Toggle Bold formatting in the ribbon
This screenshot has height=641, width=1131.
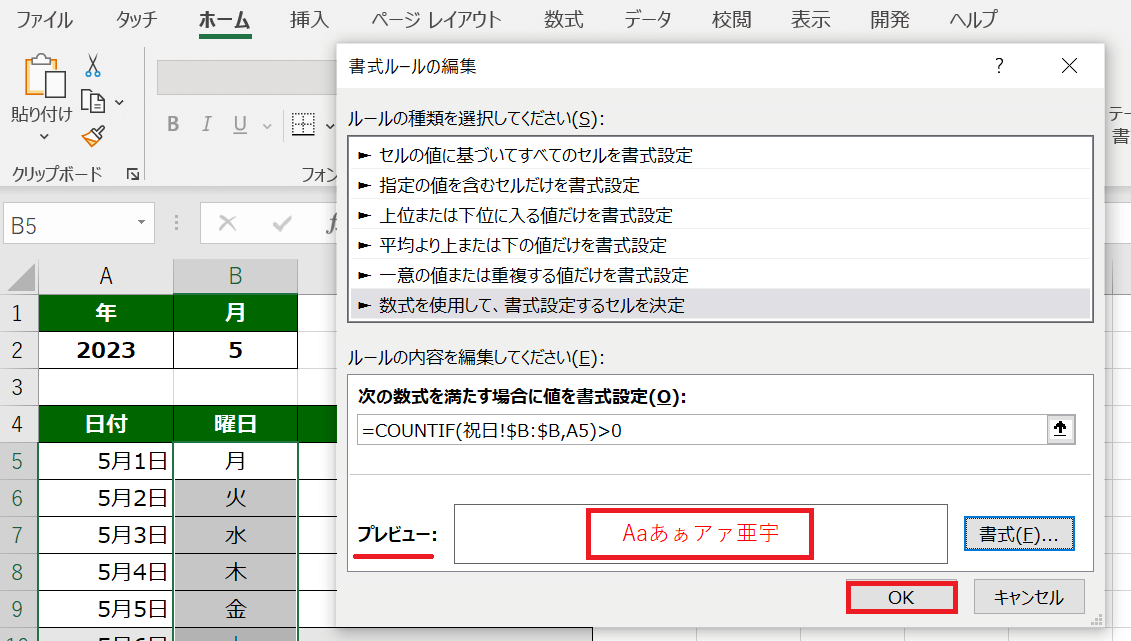point(173,124)
